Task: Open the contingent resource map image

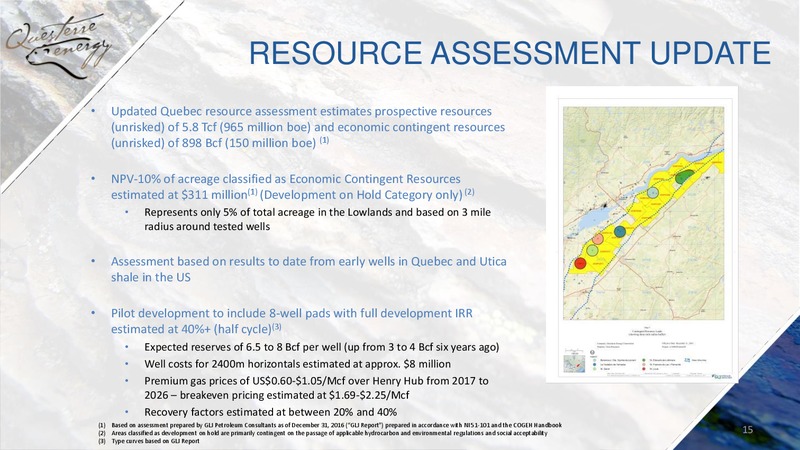Action: [642, 234]
